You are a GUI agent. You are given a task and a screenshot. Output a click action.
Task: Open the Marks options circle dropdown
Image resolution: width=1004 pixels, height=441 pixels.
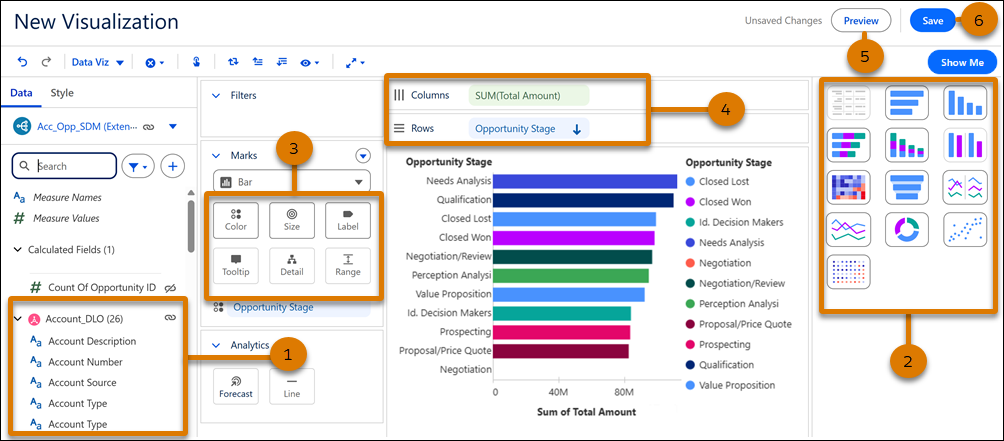pyautogui.click(x=363, y=156)
